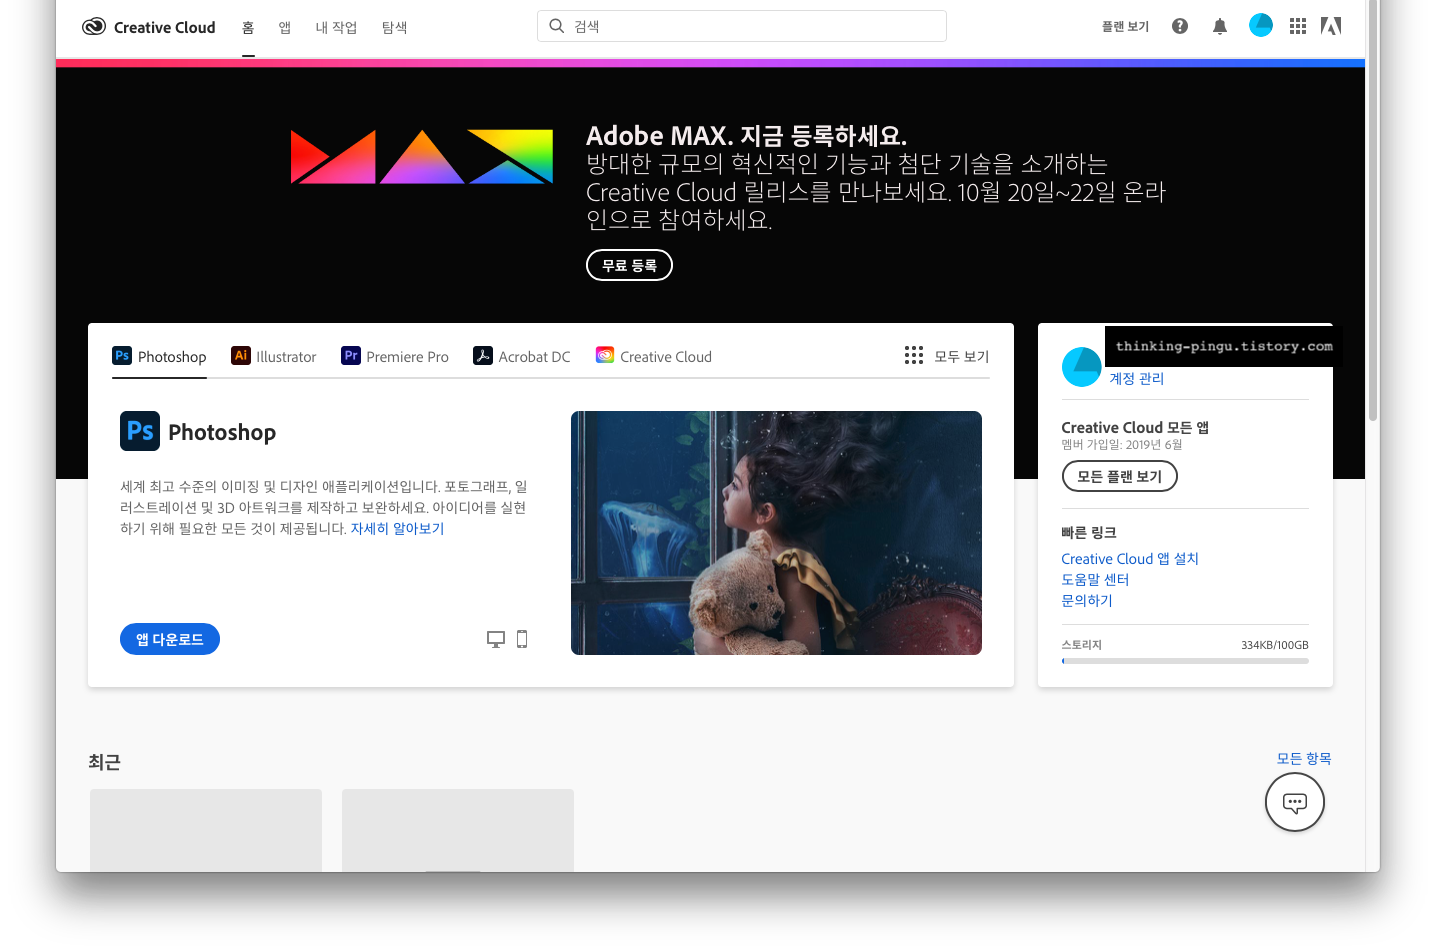Image resolution: width=1436 pixels, height=952 pixels.
Task: Click the account avatar in side panel
Action: coord(1081,367)
